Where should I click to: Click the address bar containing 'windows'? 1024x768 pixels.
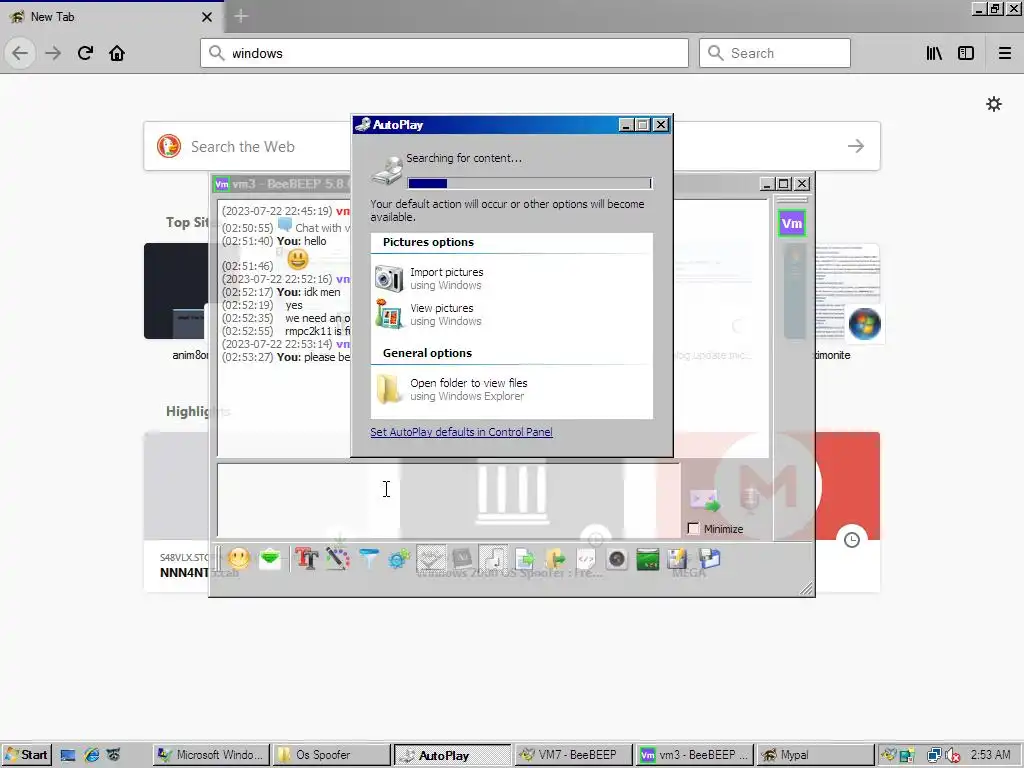point(444,53)
